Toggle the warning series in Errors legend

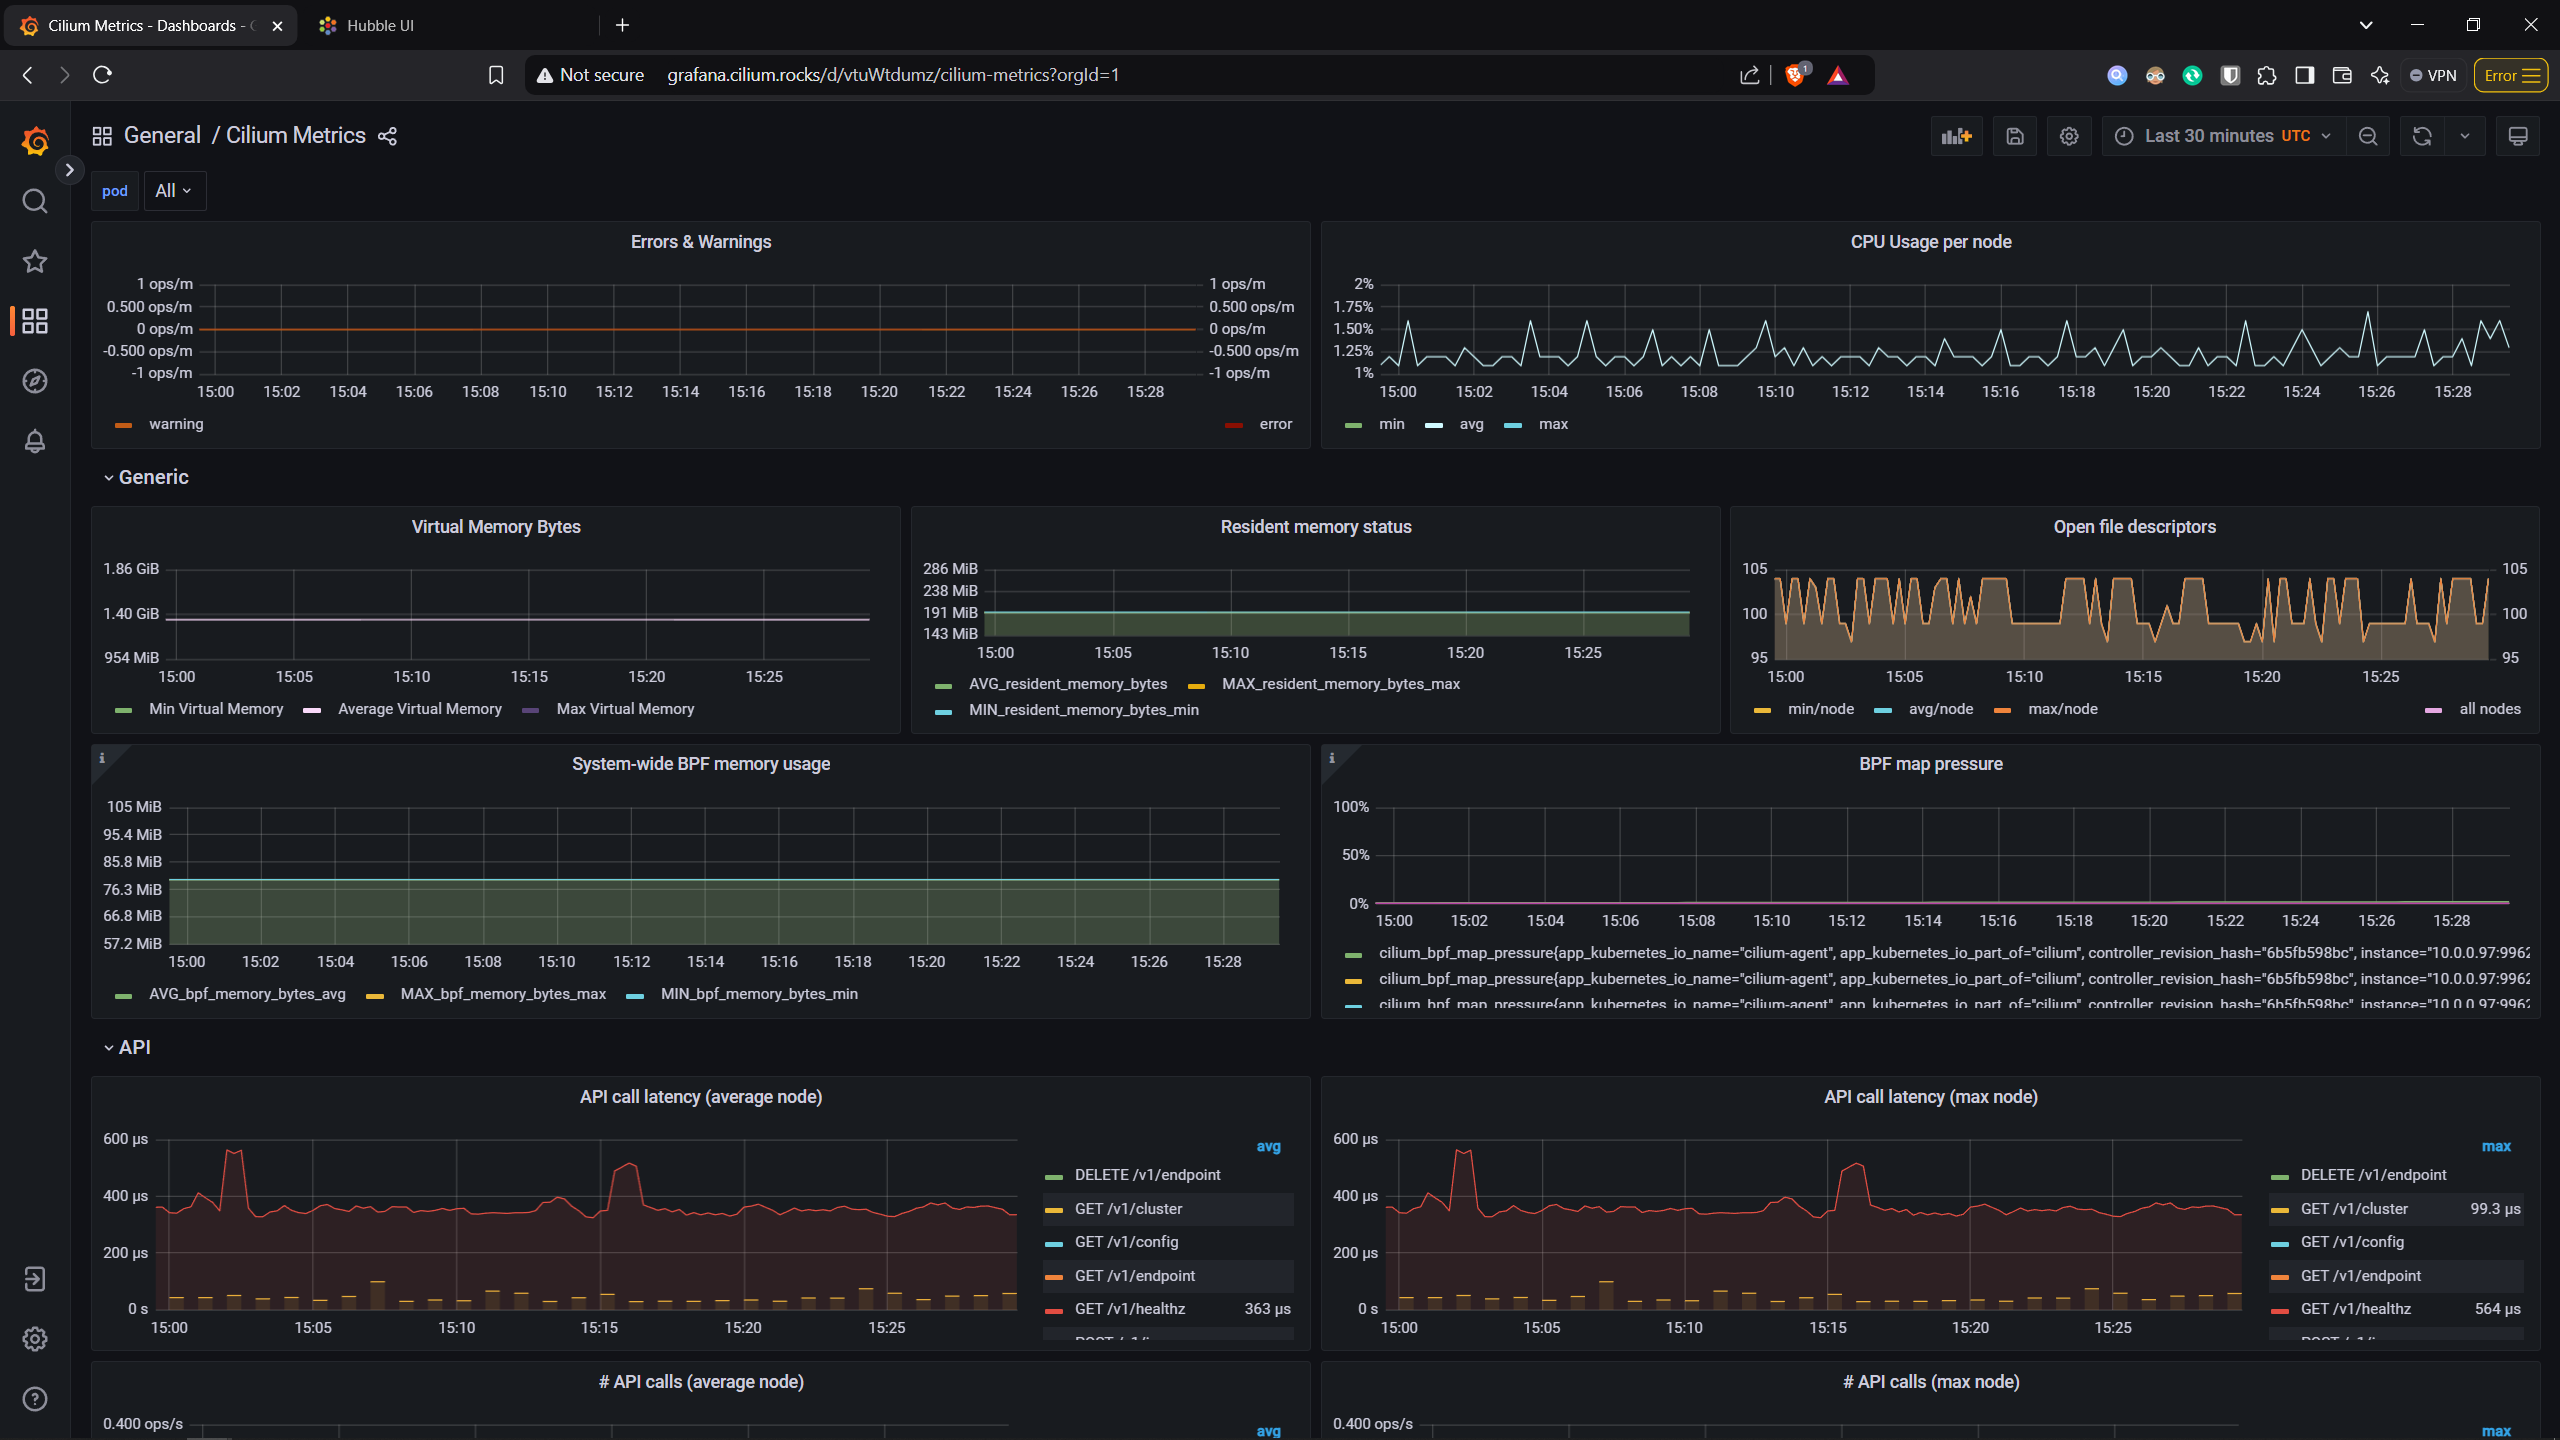[176, 424]
